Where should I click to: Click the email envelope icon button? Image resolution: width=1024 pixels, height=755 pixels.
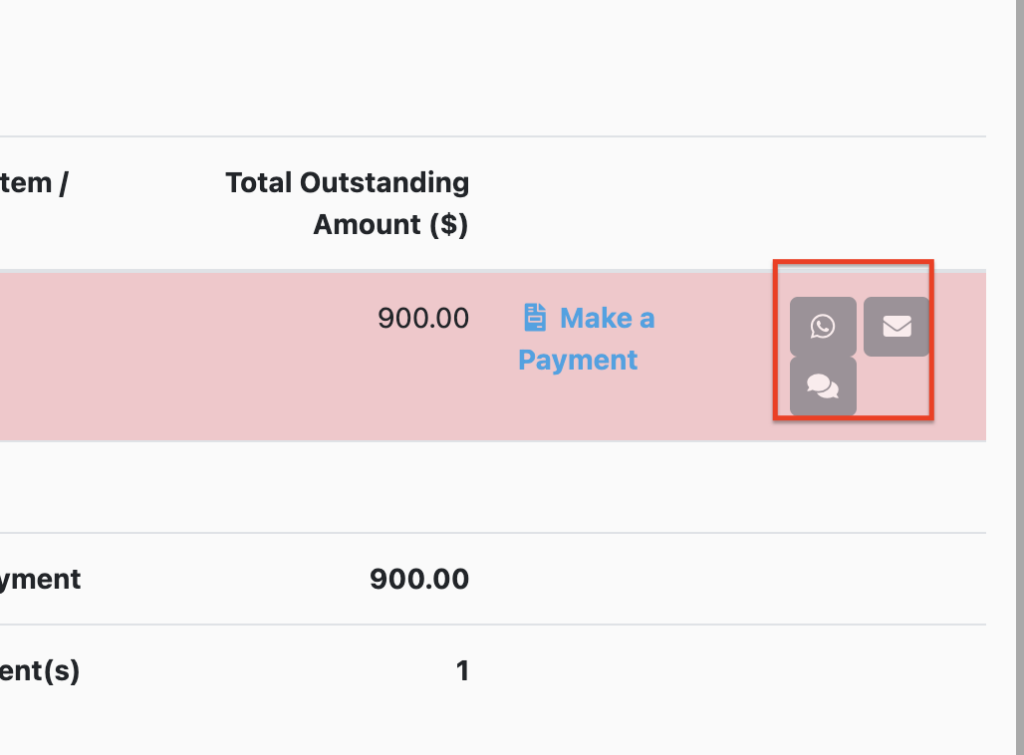tap(897, 326)
